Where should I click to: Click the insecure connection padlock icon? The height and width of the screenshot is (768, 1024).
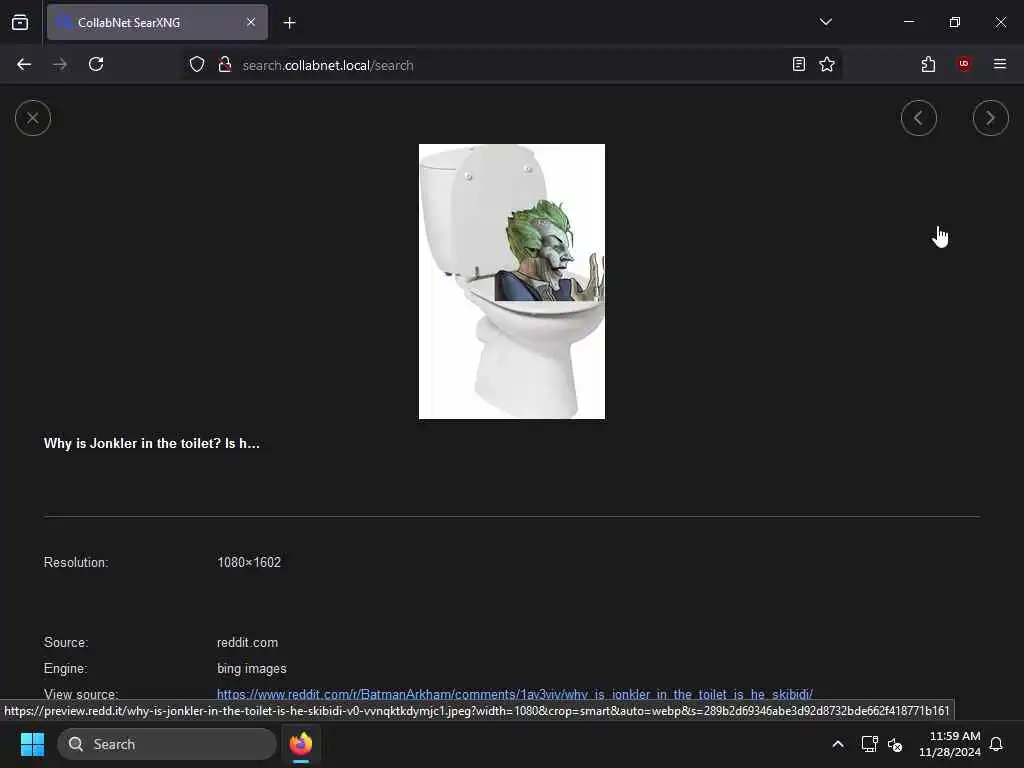coord(225,65)
